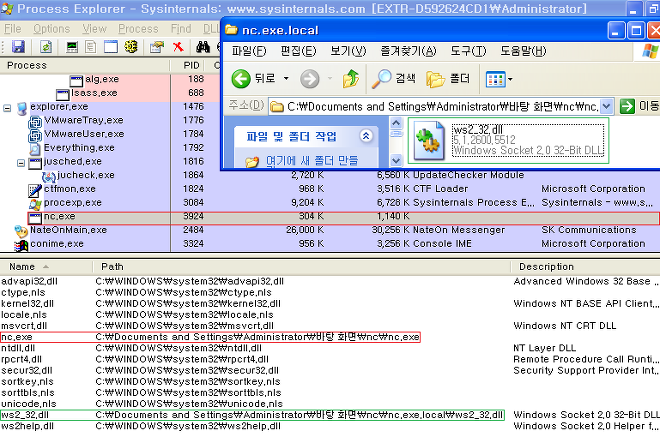Select ws2help.dll row in DLL list

[330, 426]
